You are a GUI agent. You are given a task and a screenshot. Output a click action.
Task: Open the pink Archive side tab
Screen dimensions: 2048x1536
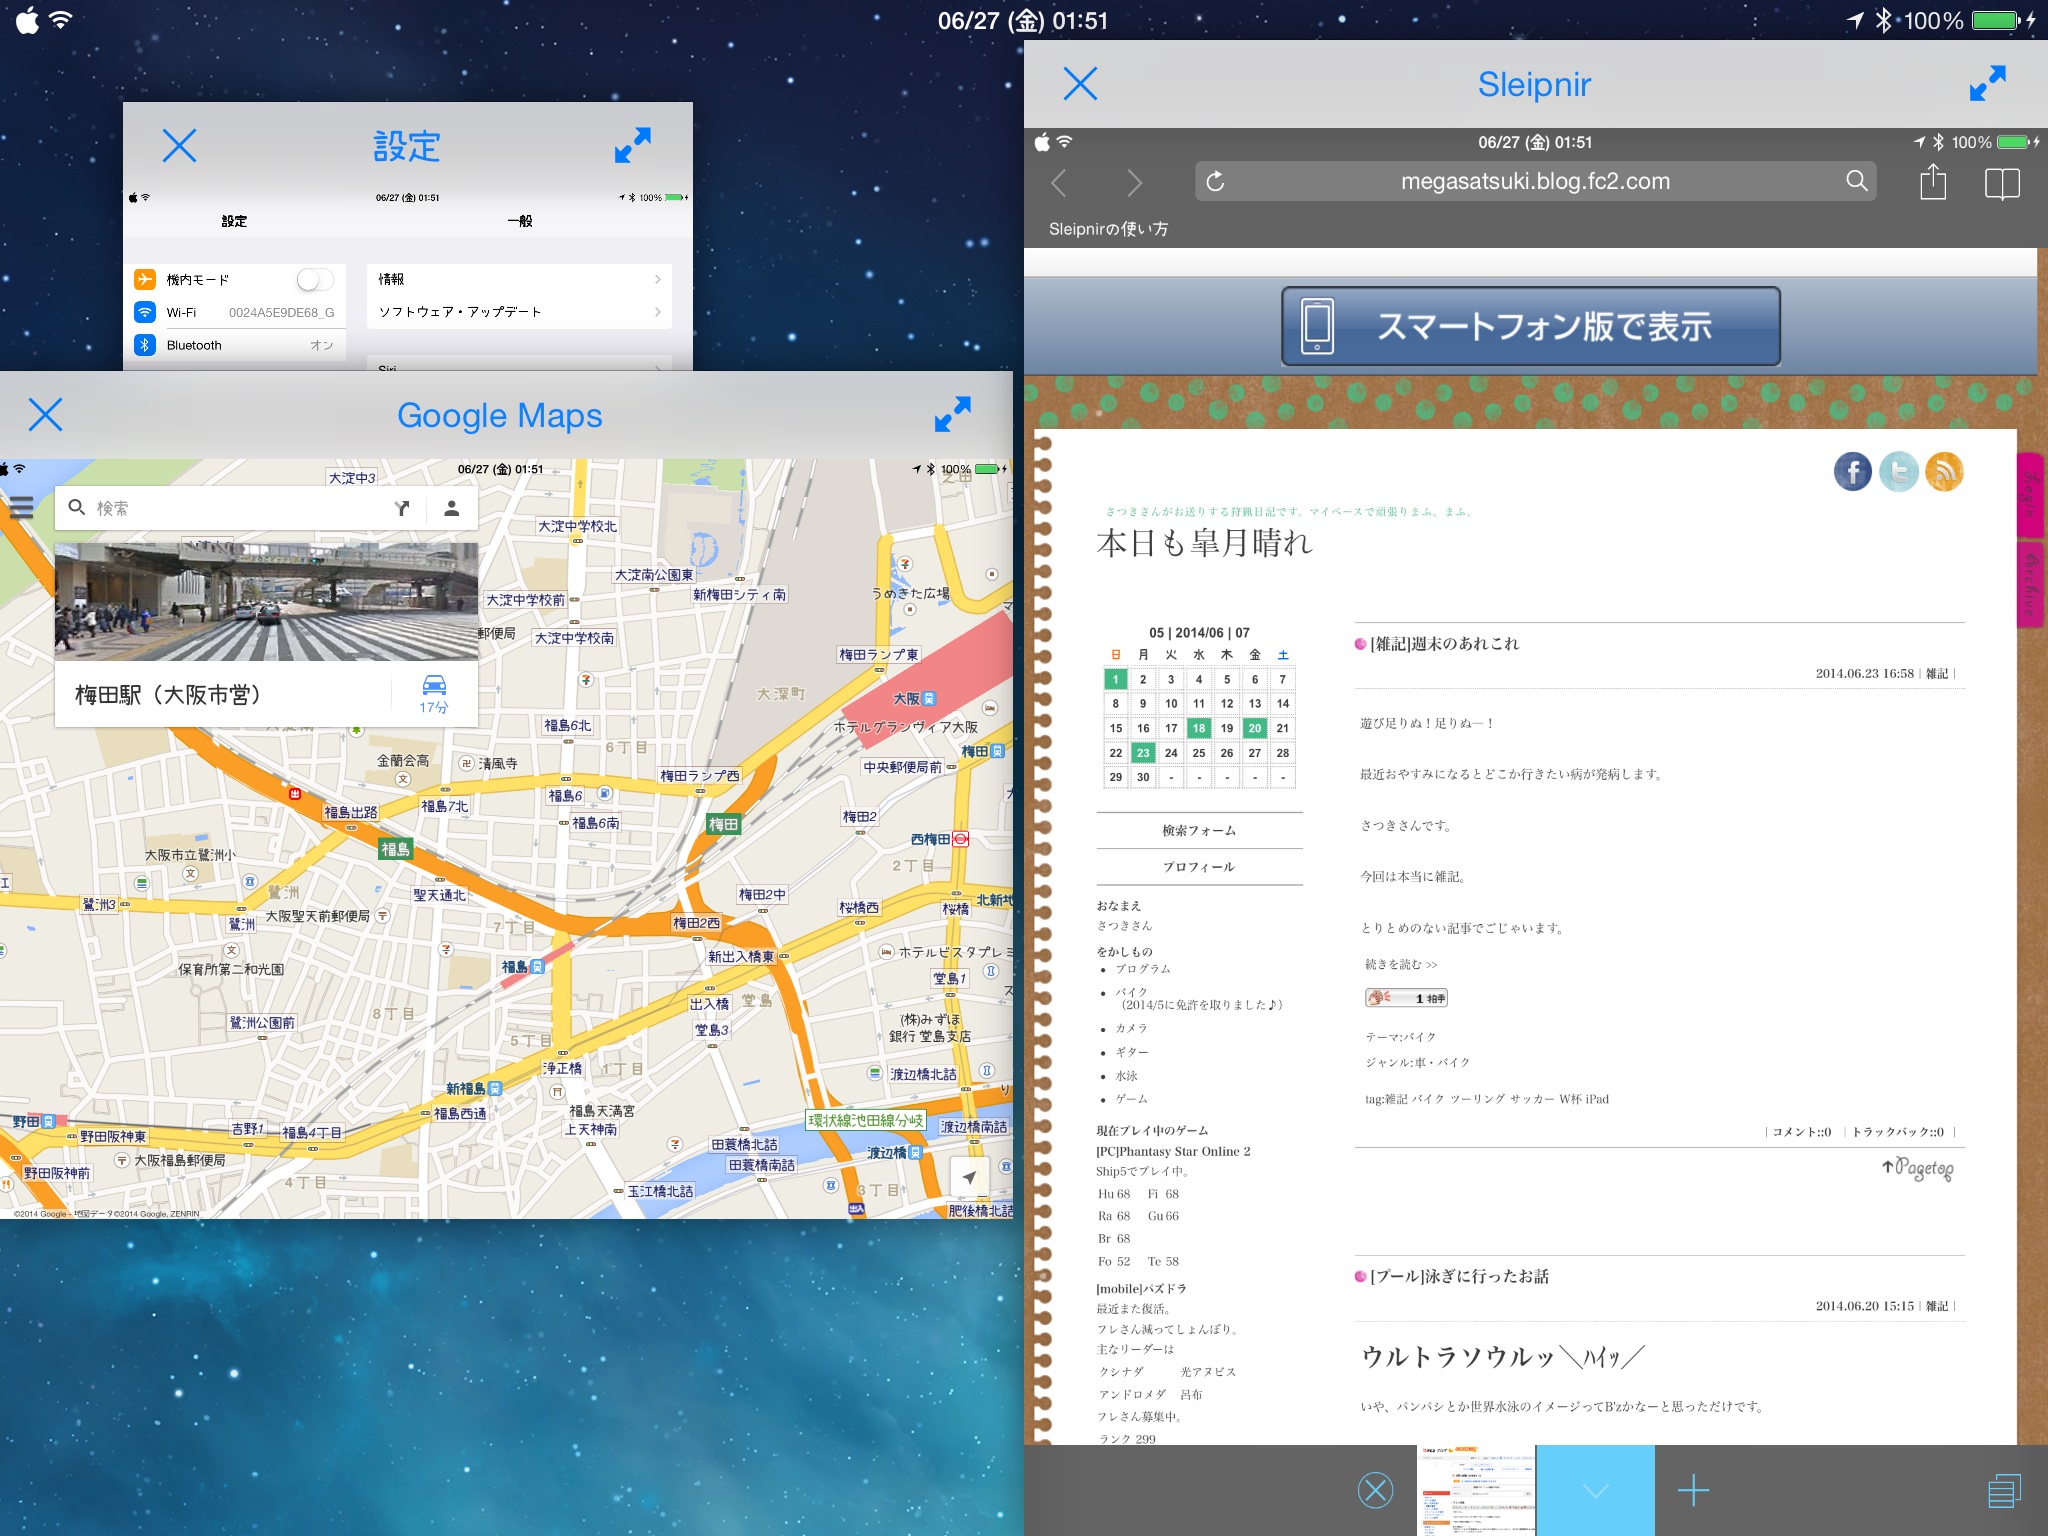tap(2030, 585)
